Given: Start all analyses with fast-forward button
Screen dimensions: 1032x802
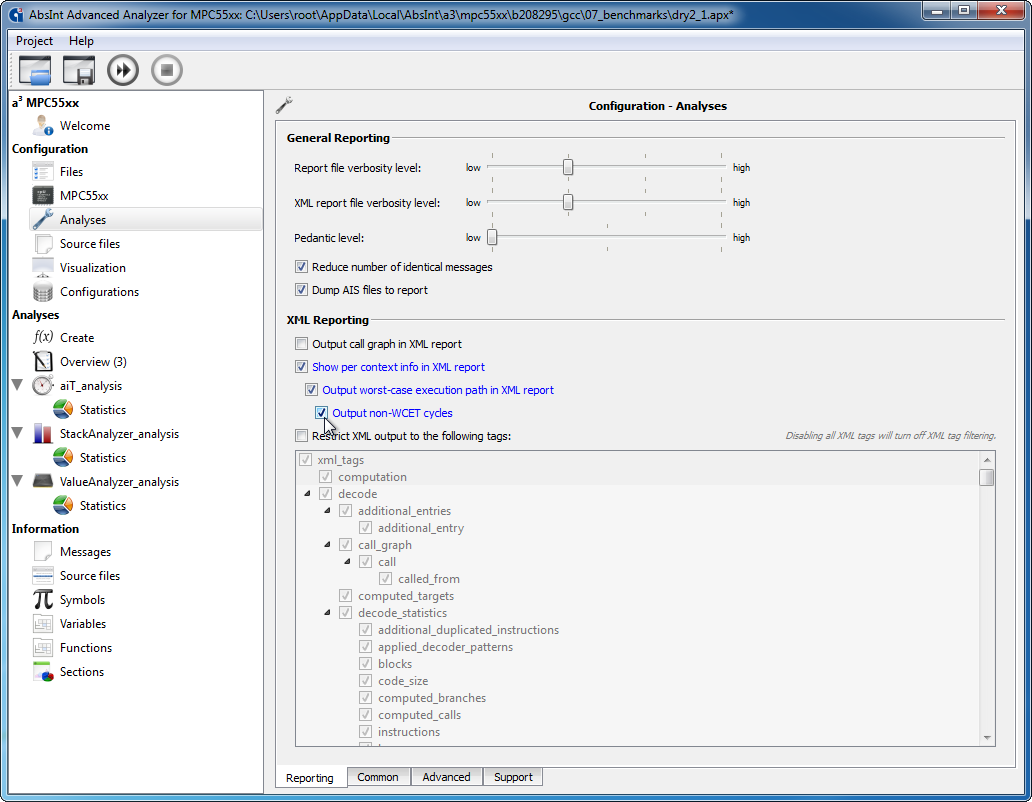Looking at the screenshot, I should coord(123,70).
